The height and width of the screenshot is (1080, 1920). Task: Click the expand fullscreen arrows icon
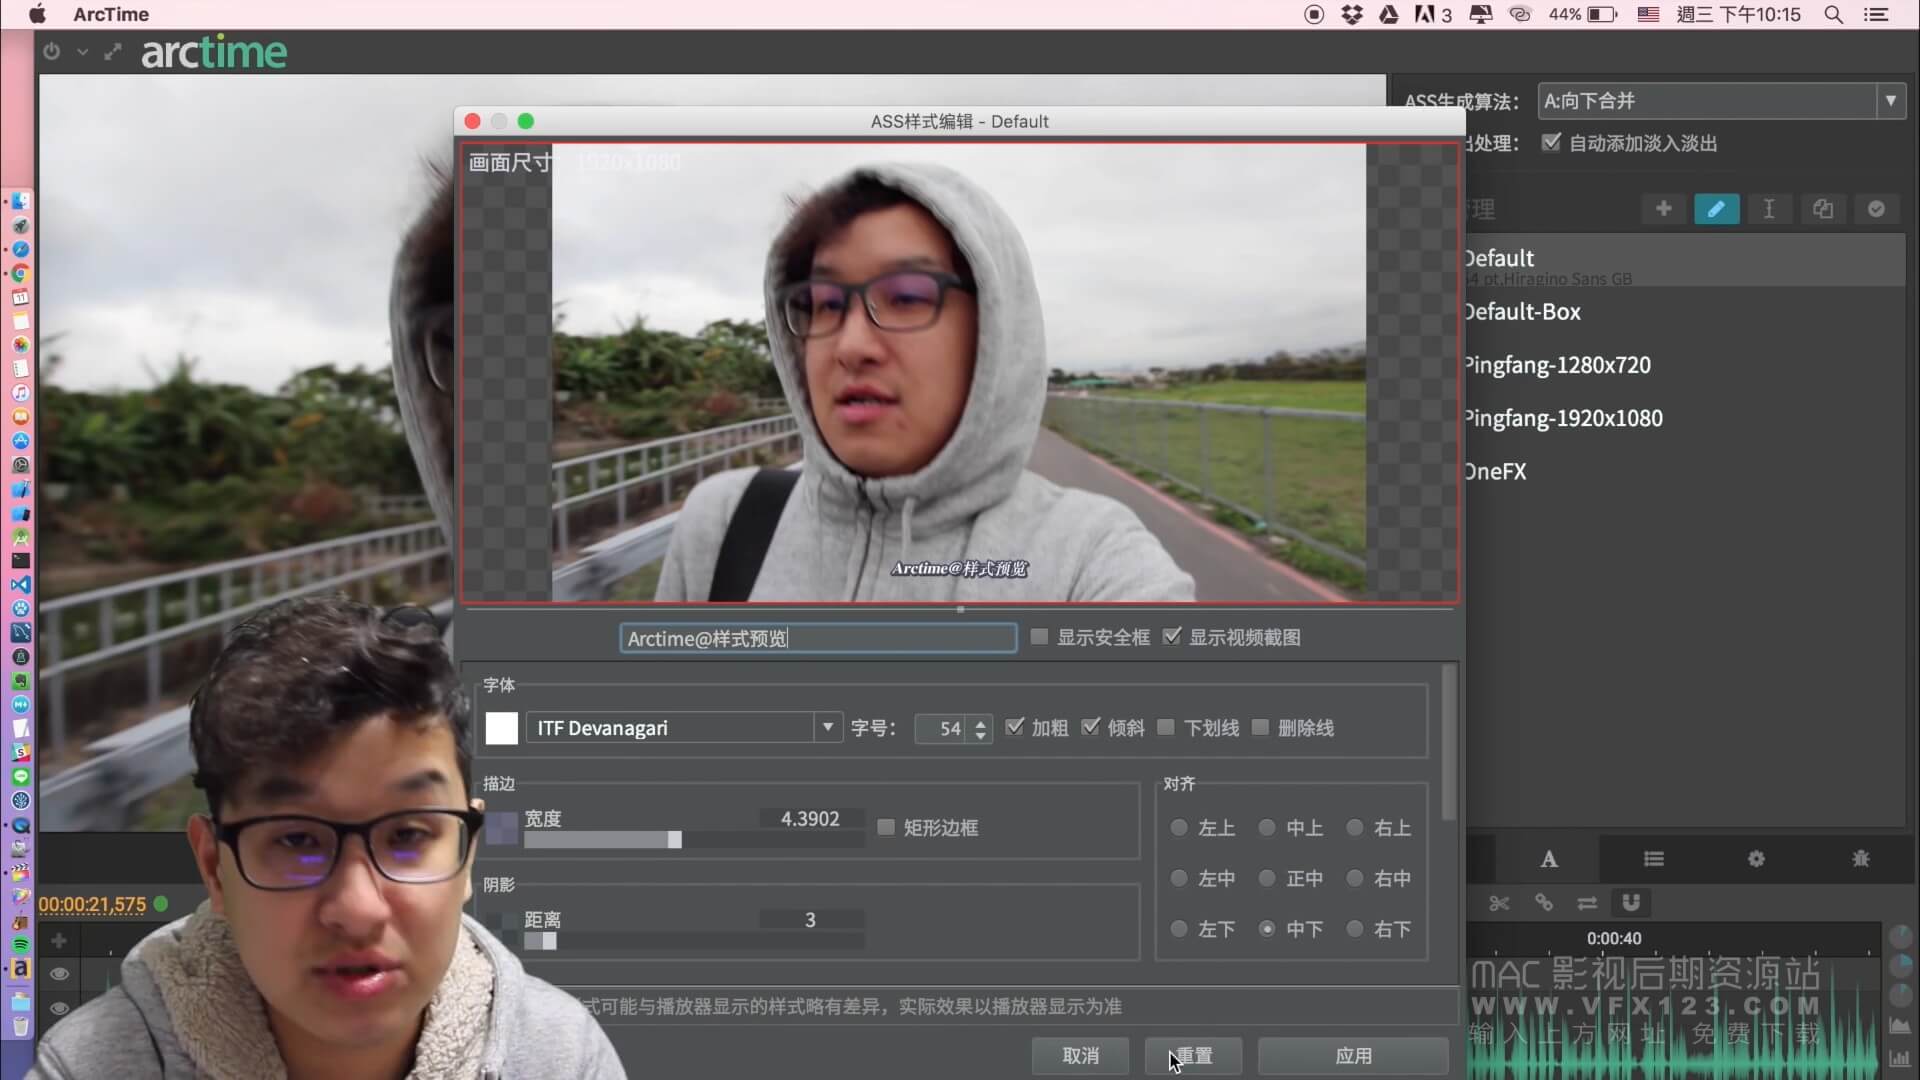113,51
